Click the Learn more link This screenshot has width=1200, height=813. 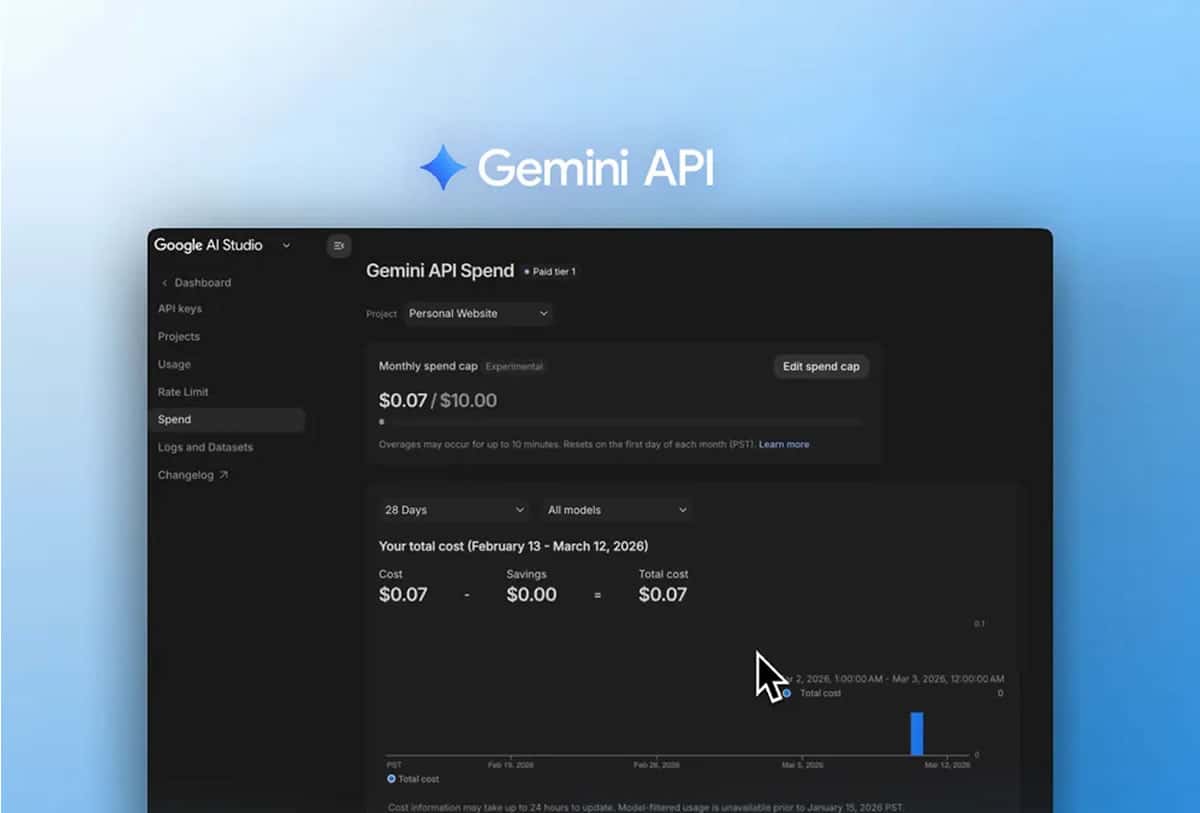click(x=784, y=444)
